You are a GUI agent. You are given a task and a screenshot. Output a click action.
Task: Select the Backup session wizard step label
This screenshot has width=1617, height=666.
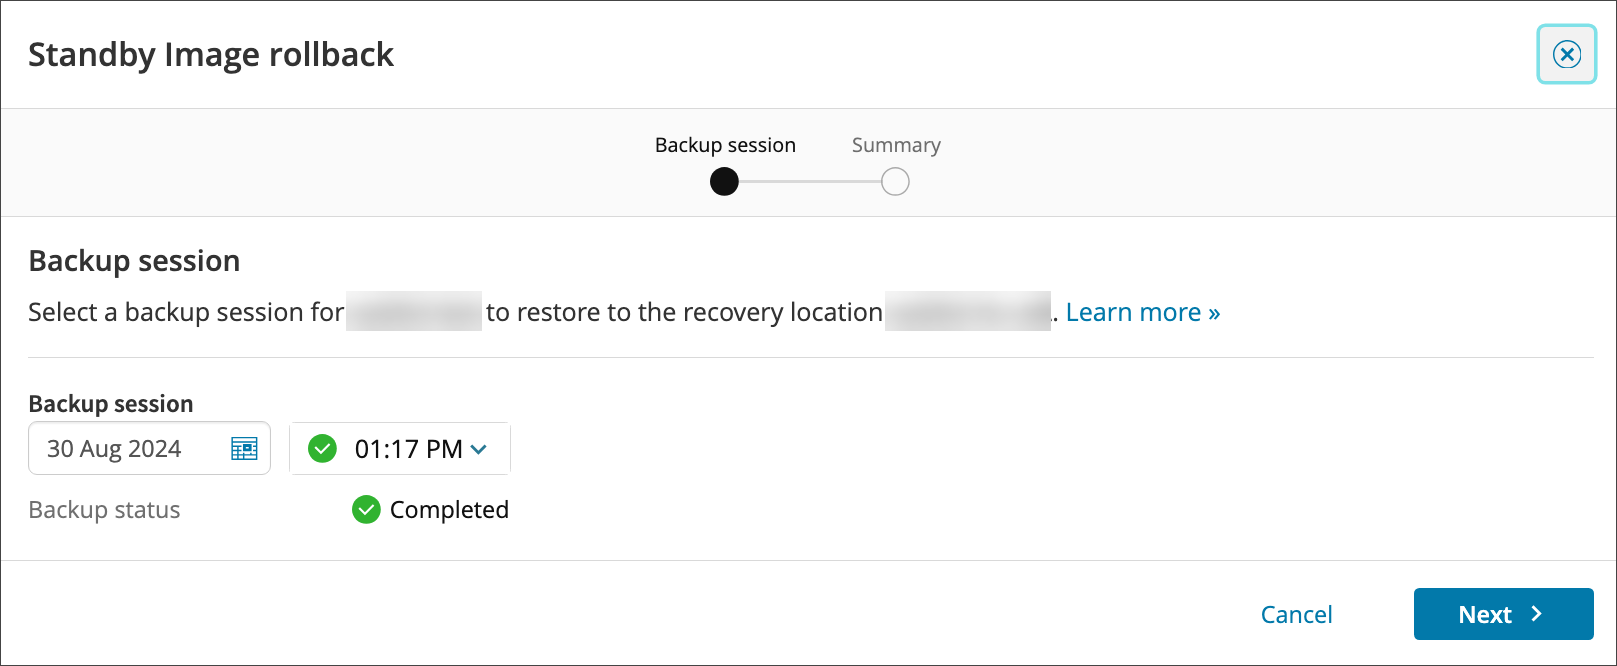(725, 145)
